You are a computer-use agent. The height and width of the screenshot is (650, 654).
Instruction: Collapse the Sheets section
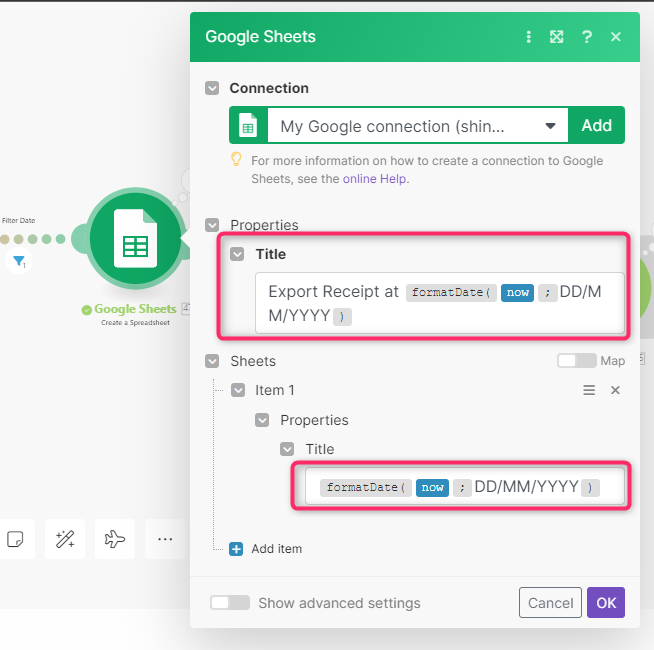point(212,361)
